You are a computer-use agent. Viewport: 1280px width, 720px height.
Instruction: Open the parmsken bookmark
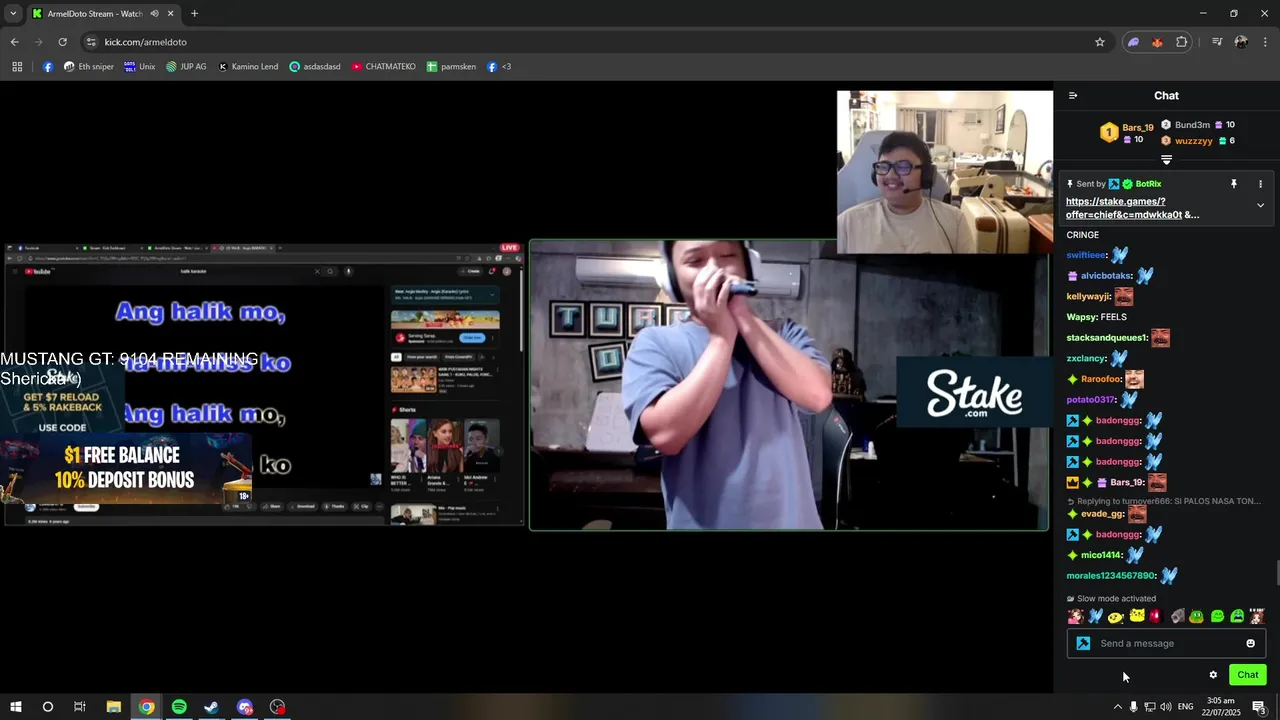451,67
